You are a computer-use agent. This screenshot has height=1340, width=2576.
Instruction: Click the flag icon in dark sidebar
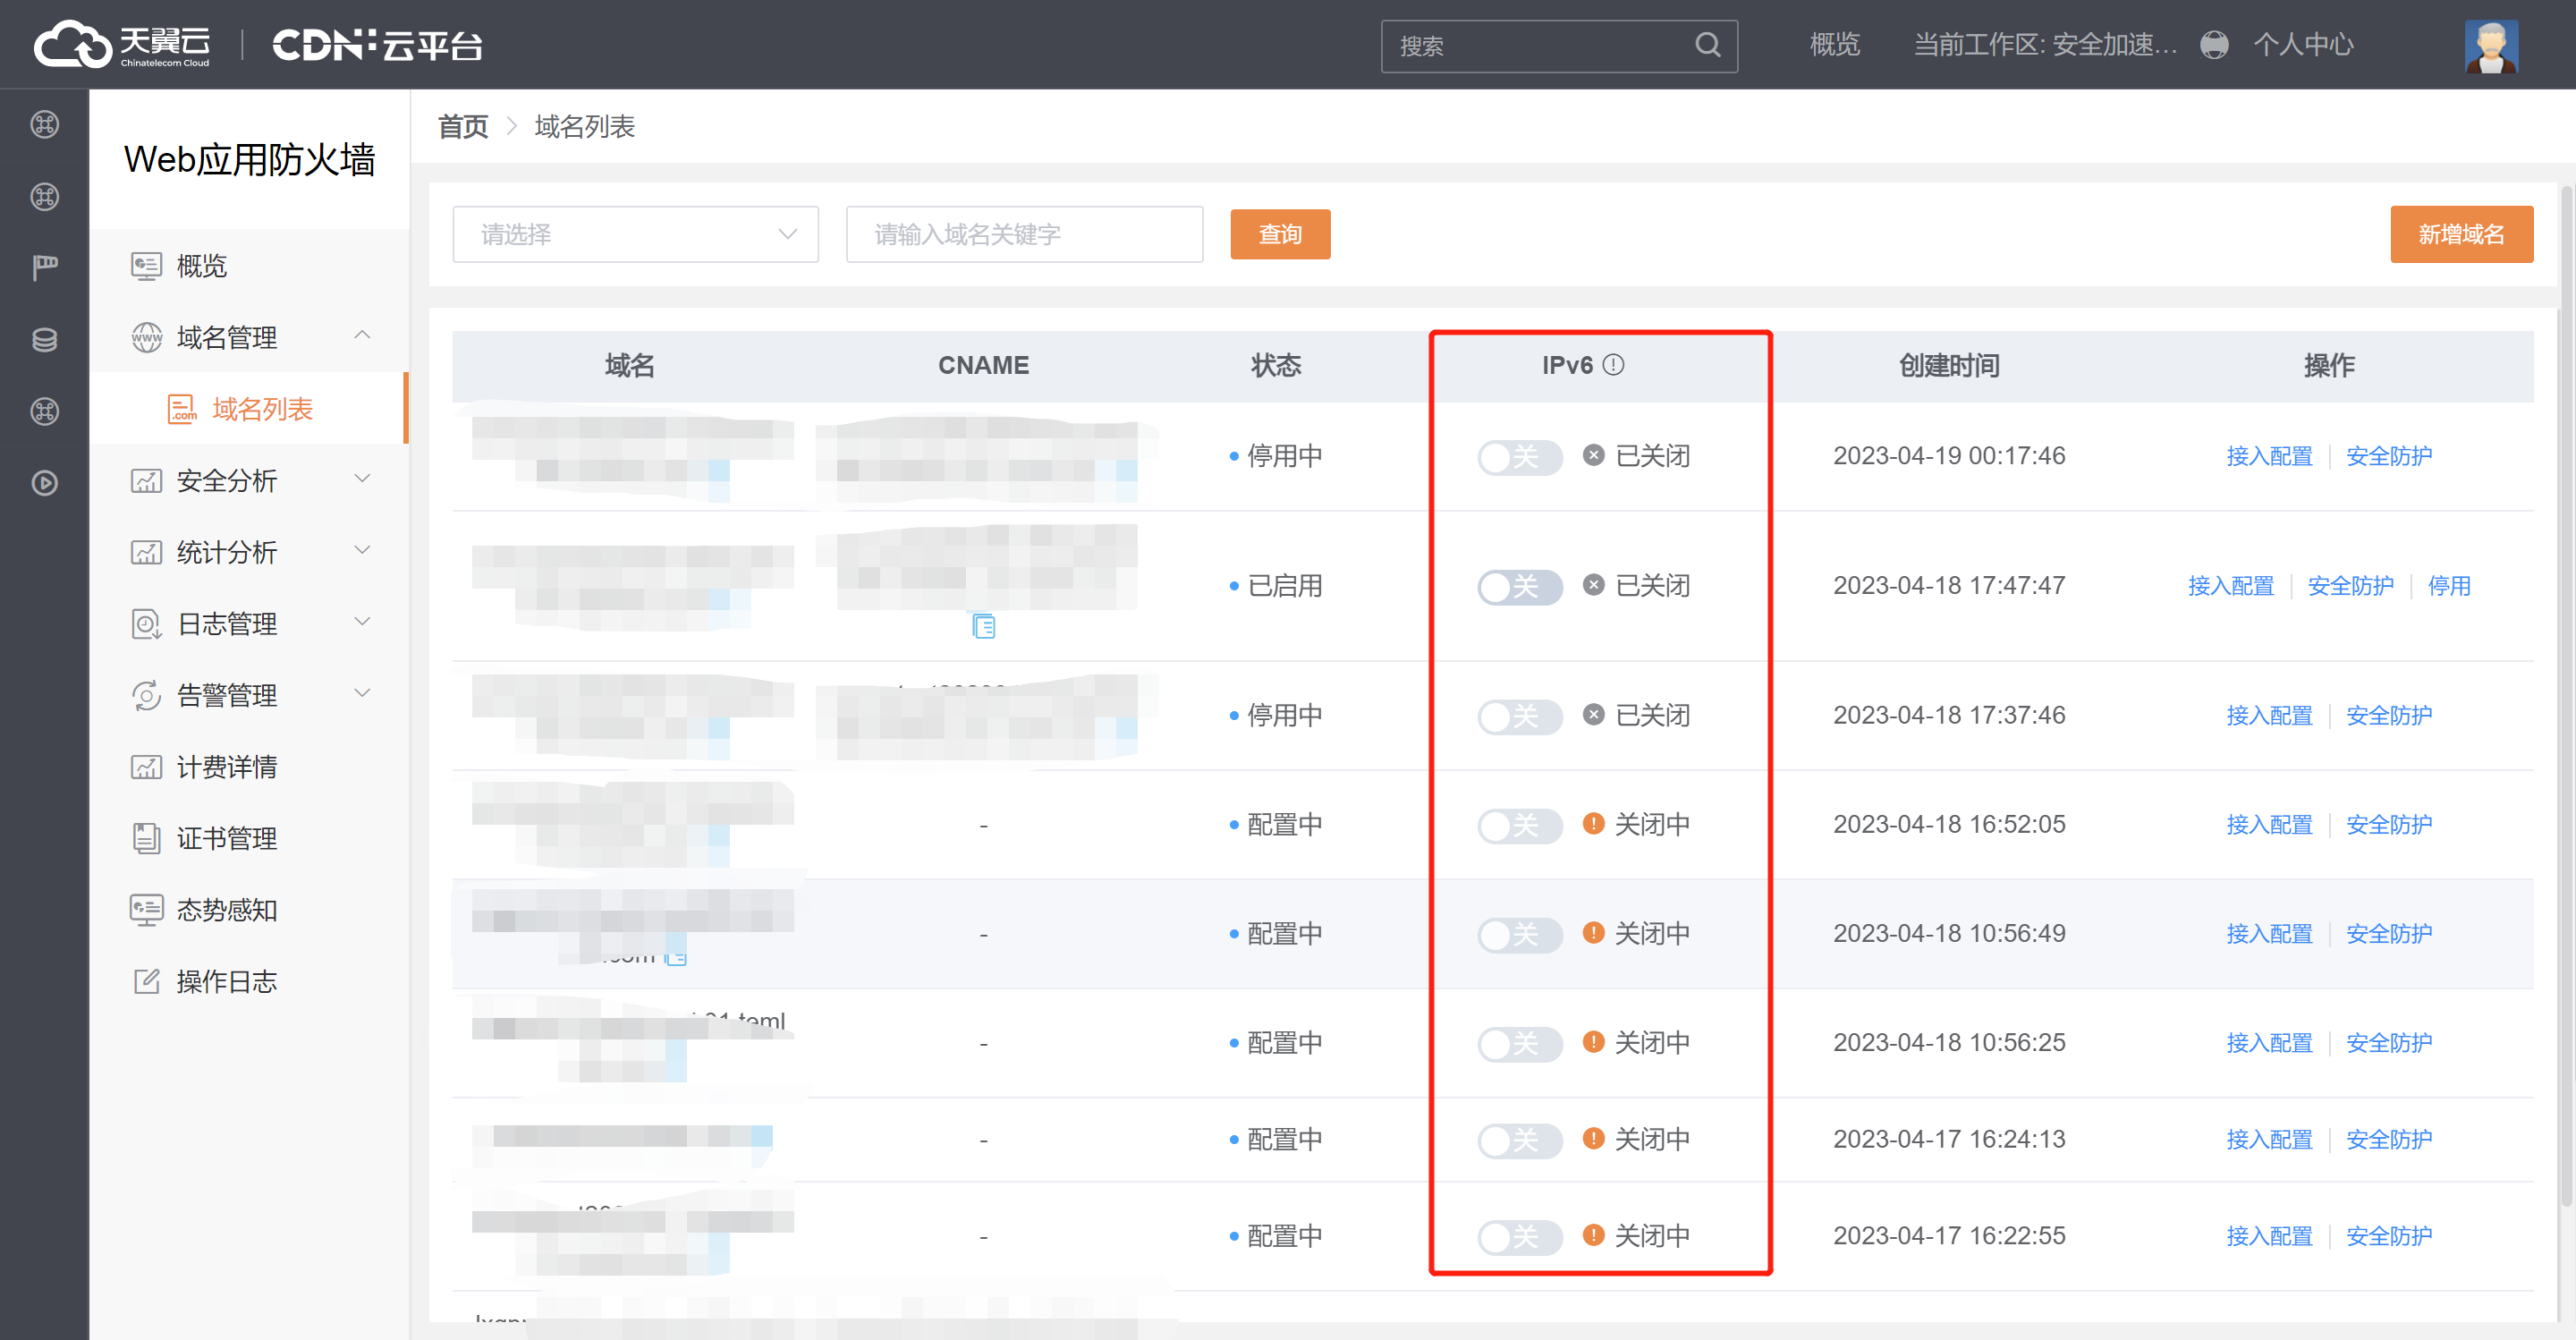(45, 267)
